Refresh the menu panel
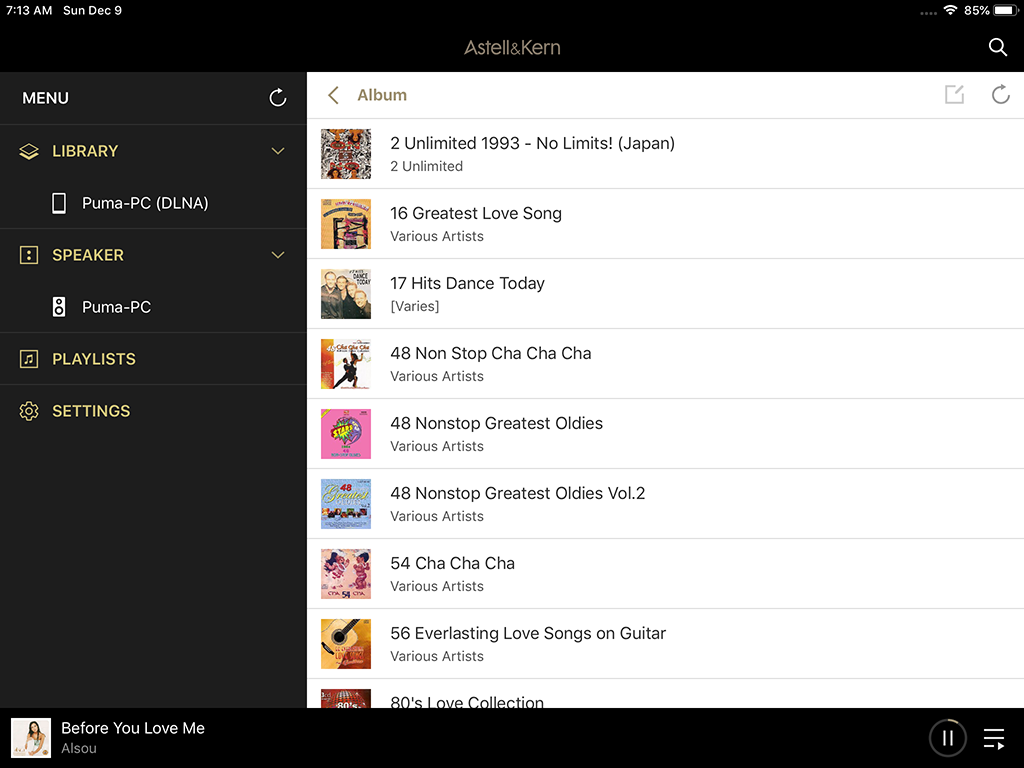Screen dimensions: 1024x768 click(278, 97)
